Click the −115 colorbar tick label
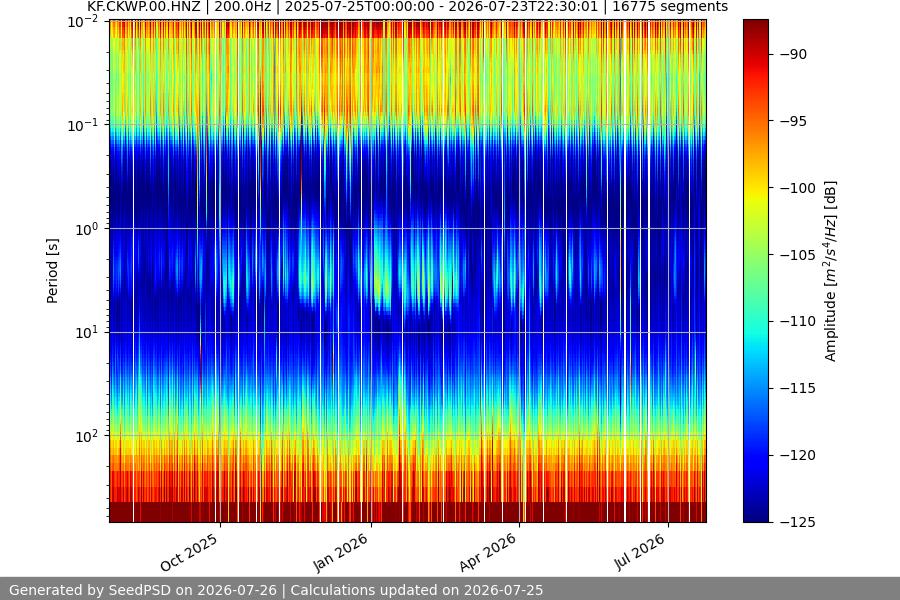 [797, 388]
